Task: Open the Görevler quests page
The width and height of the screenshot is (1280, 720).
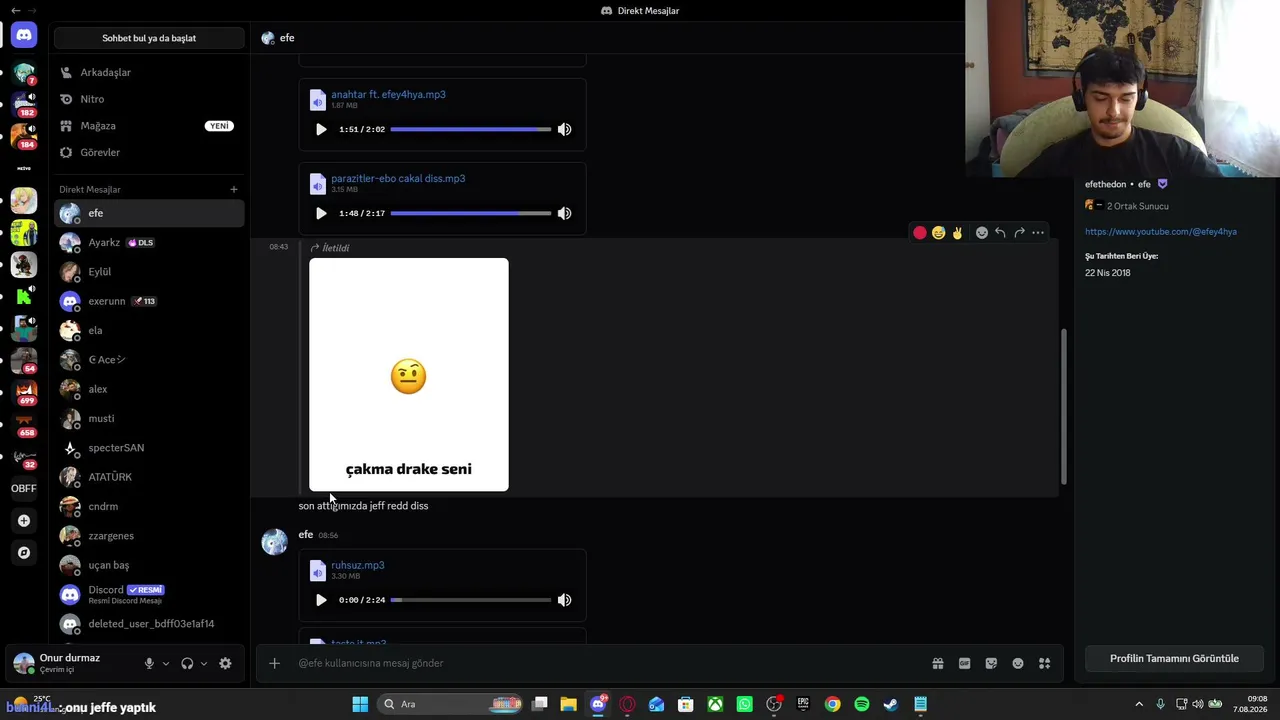Action: point(149,153)
